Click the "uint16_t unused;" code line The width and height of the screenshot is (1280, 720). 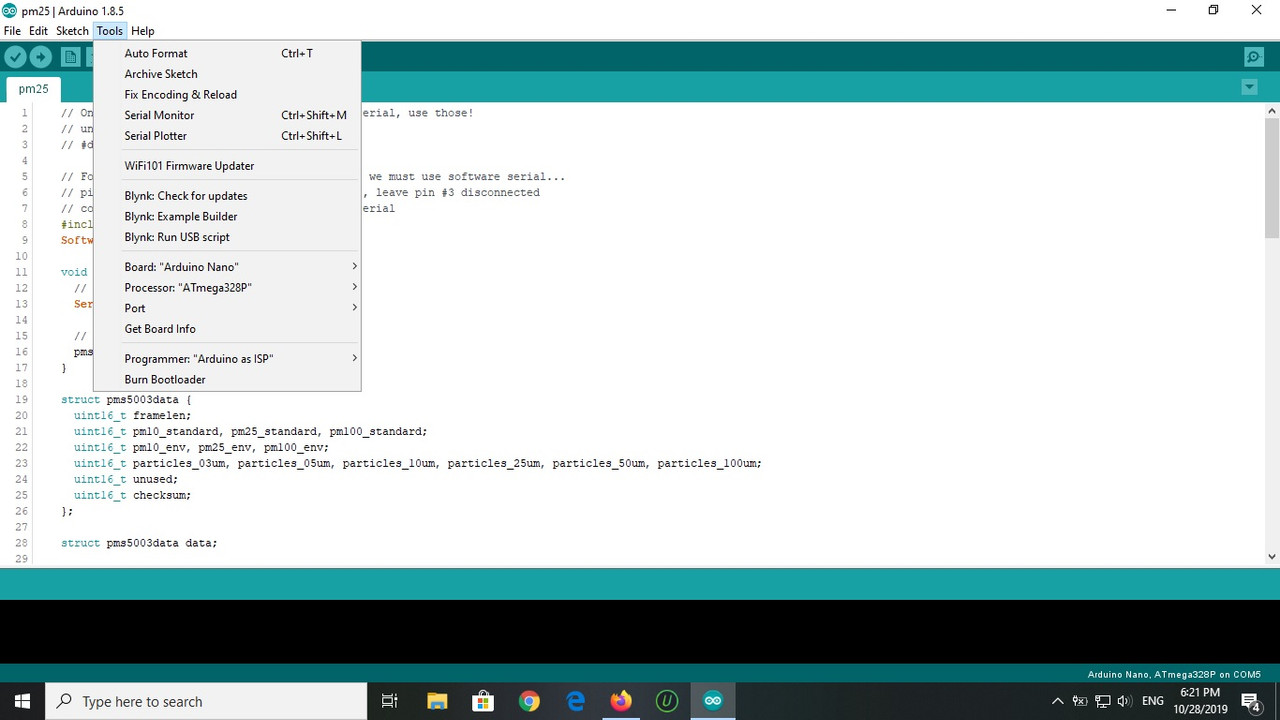click(126, 480)
